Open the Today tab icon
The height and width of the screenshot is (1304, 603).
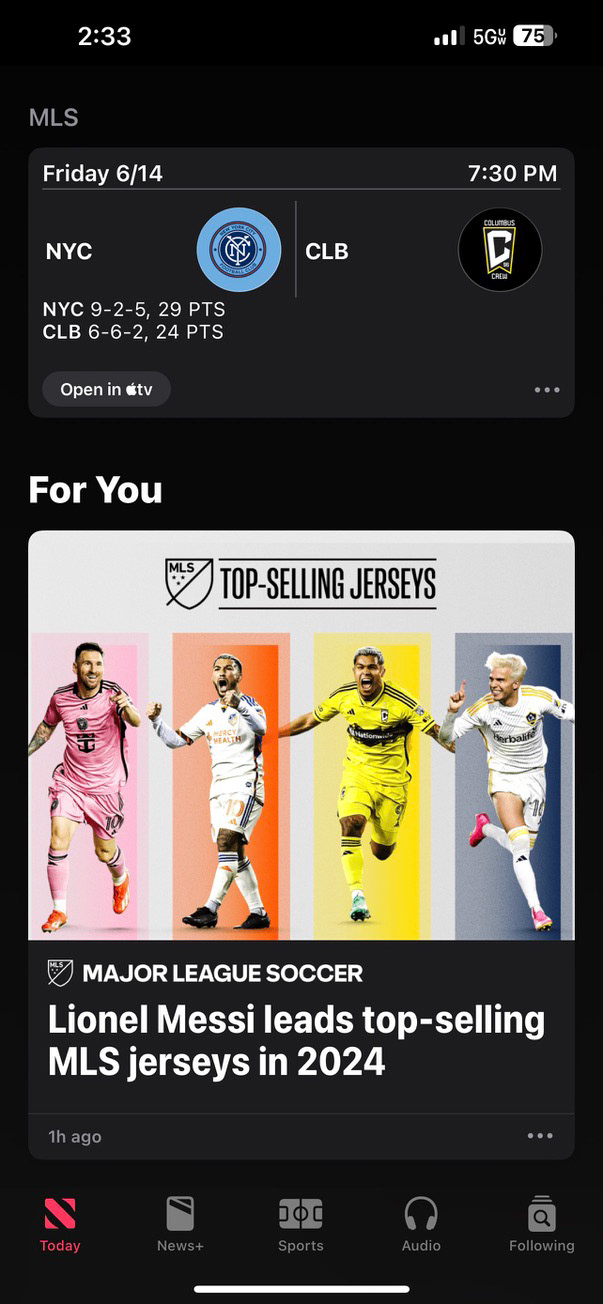[60, 1213]
